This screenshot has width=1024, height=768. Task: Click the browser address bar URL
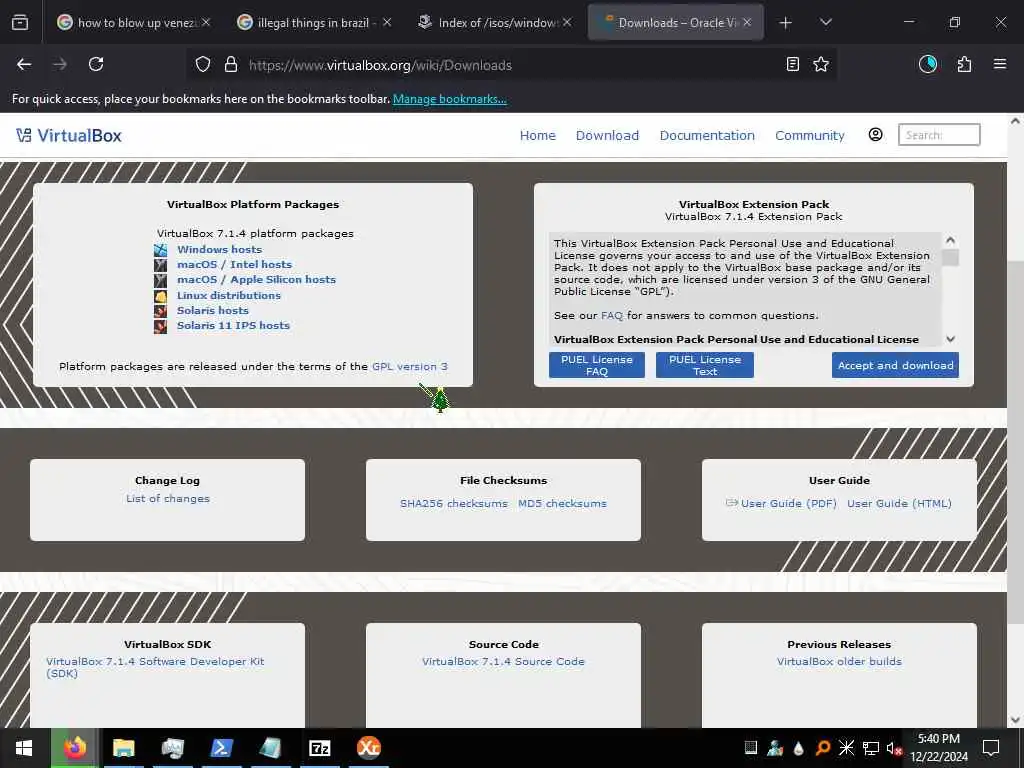tap(380, 65)
